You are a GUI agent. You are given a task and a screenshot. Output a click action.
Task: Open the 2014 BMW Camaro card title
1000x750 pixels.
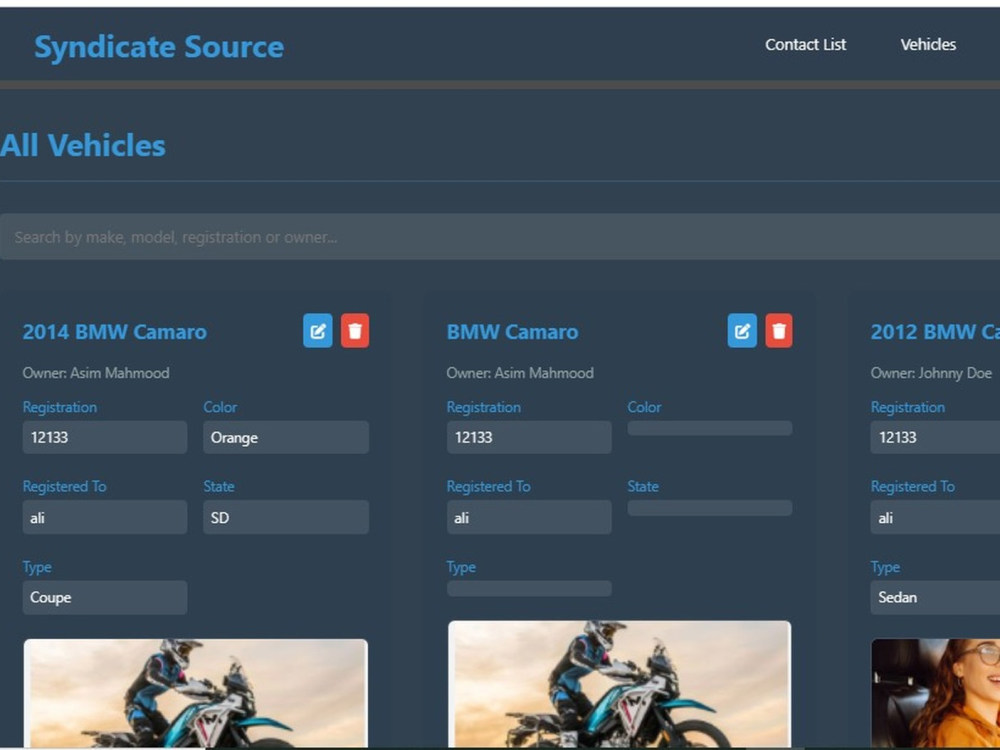pyautogui.click(x=115, y=332)
